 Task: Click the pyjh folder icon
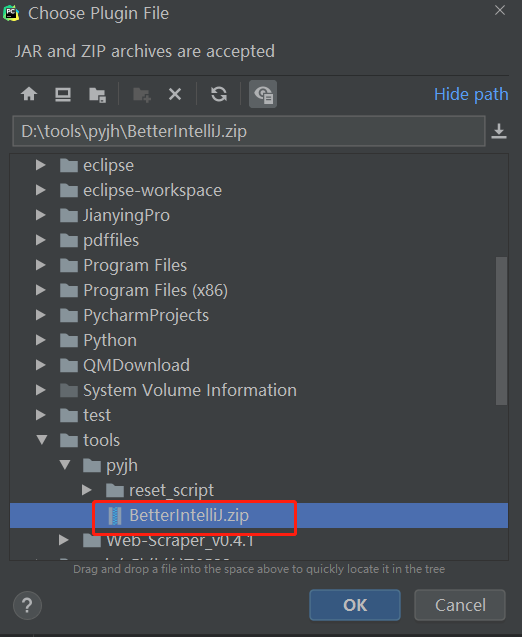click(x=92, y=465)
